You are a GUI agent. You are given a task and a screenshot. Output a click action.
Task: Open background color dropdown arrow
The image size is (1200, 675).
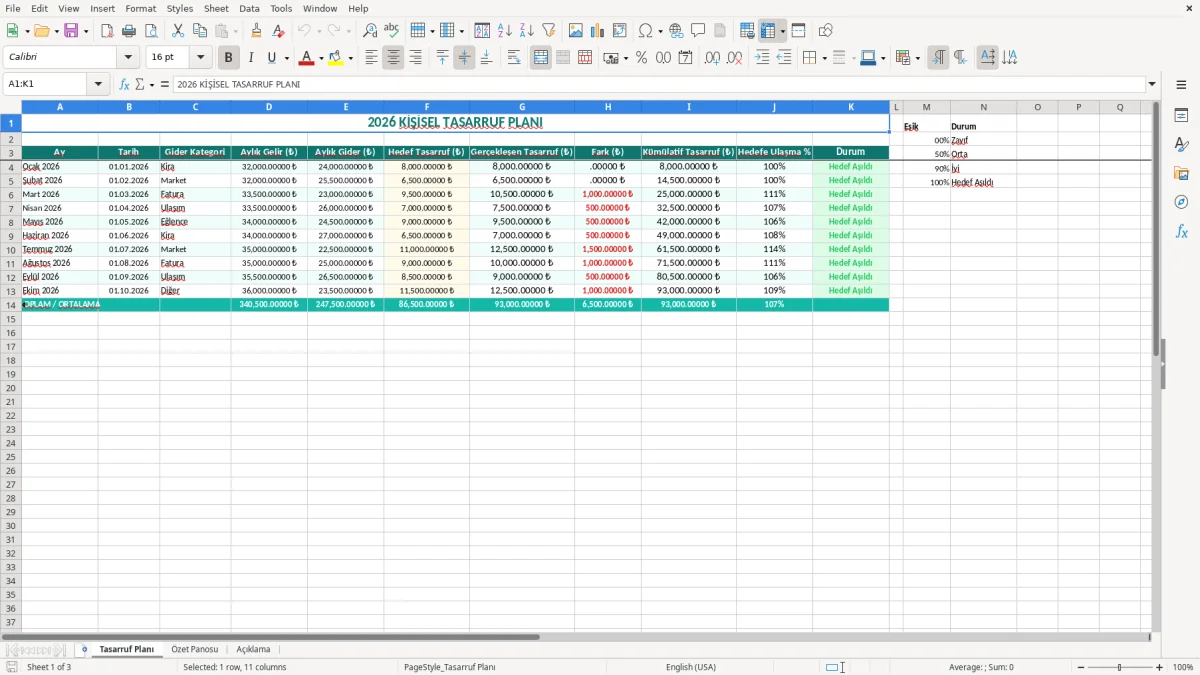coord(350,58)
